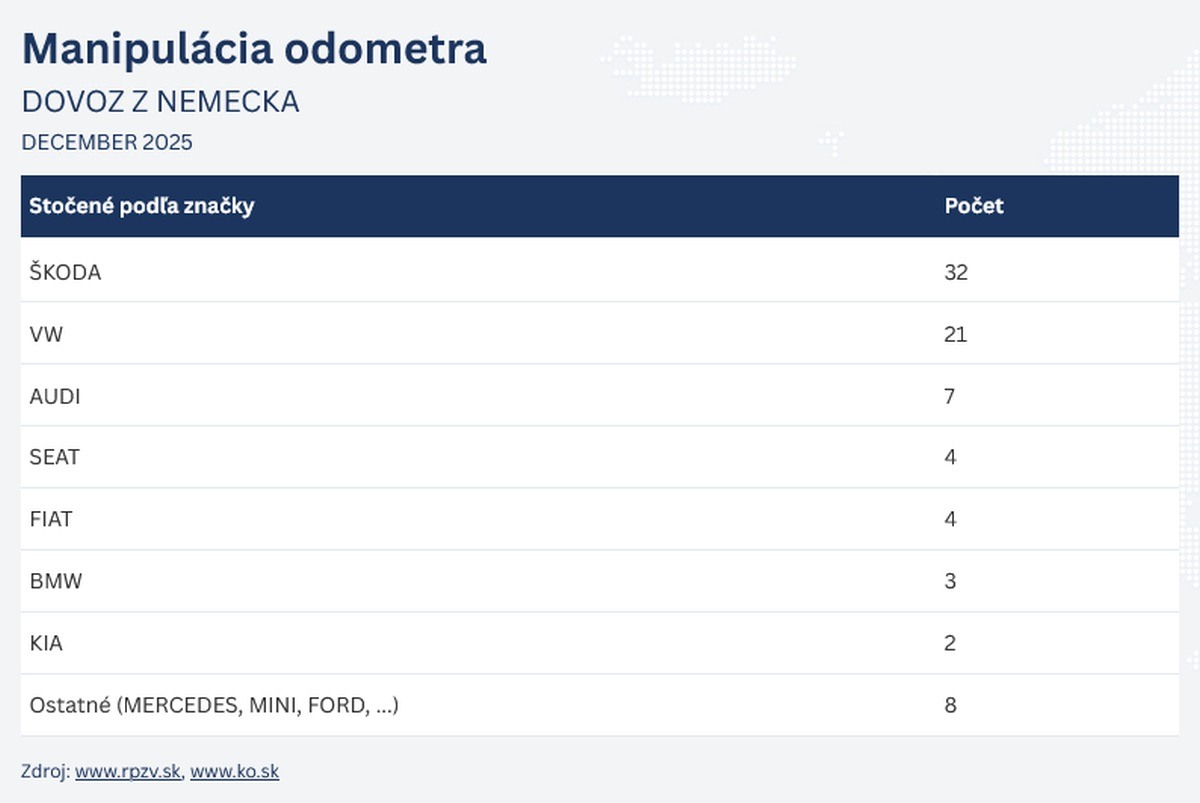
Task: Select the 'Ostatné (MERCEDES, MINI, FORD, ...)' cell
Action: point(215,705)
